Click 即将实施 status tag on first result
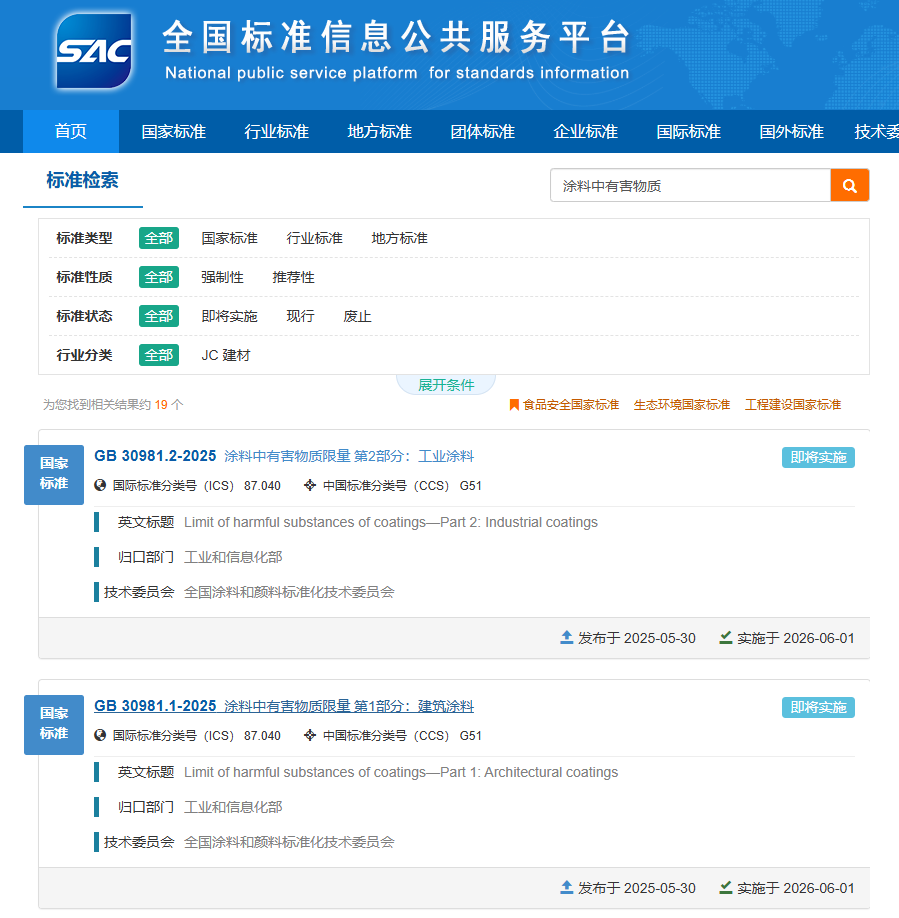 click(818, 457)
